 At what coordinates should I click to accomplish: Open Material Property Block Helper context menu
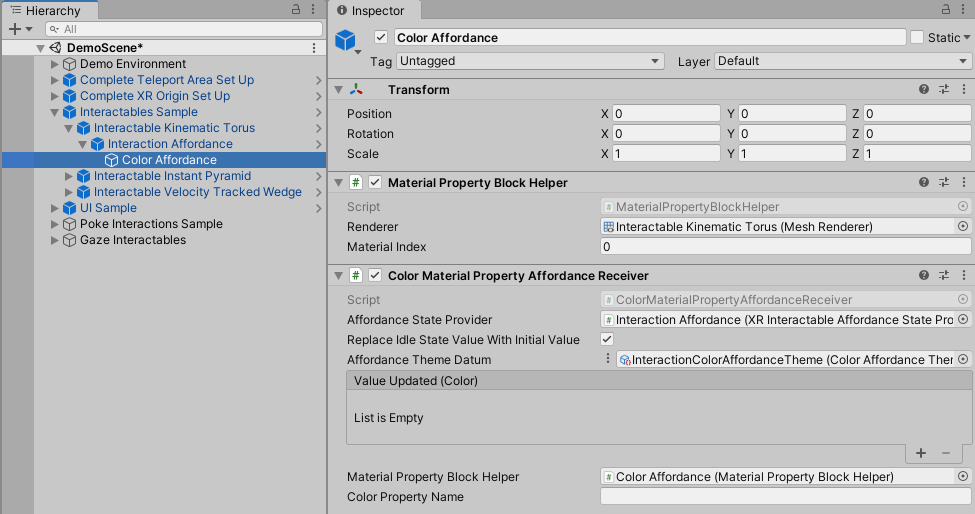(963, 183)
